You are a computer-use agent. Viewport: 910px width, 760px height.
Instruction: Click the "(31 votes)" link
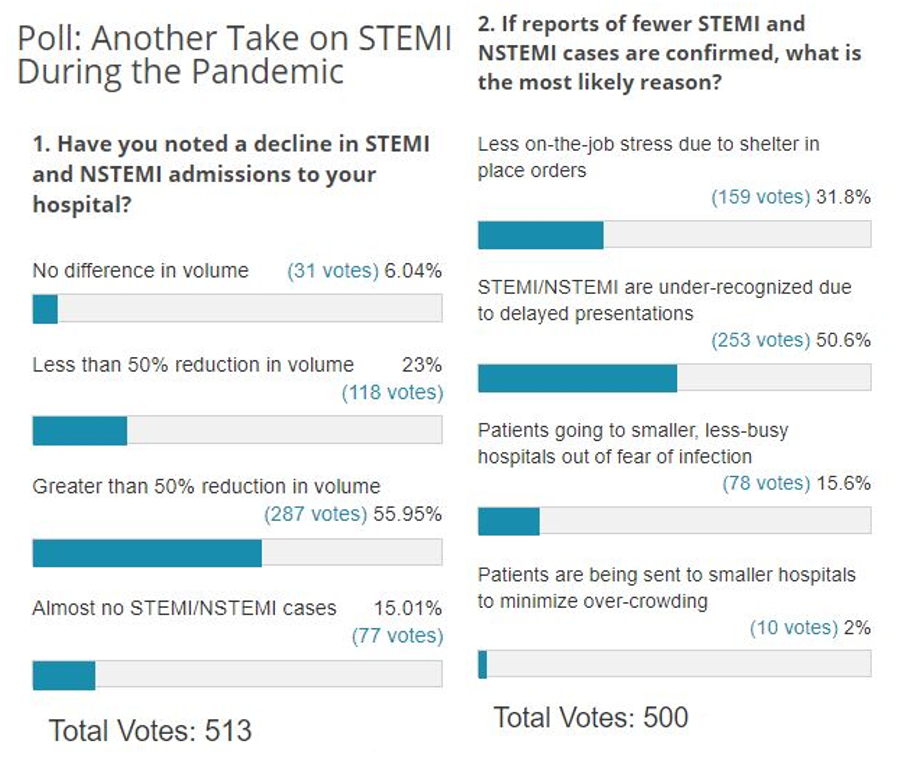pyautogui.click(x=333, y=271)
